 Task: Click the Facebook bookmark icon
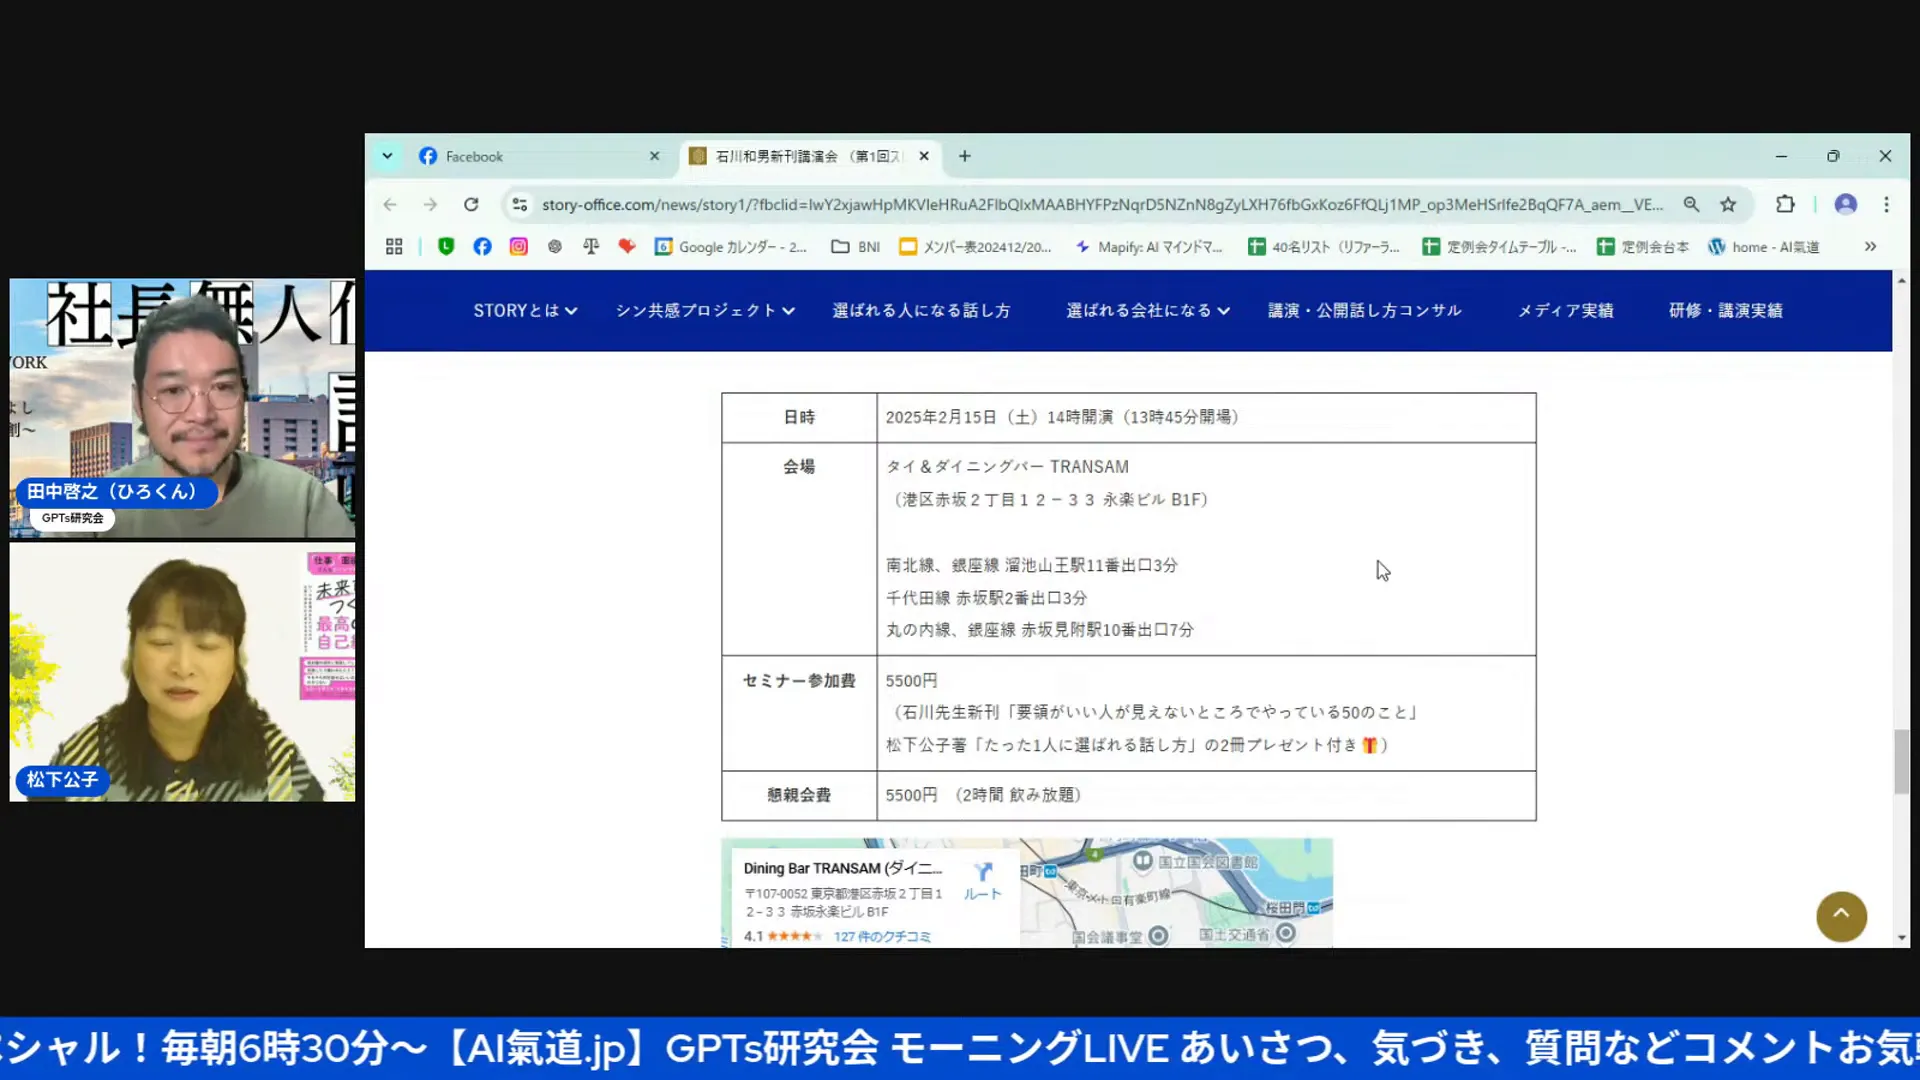(x=482, y=247)
